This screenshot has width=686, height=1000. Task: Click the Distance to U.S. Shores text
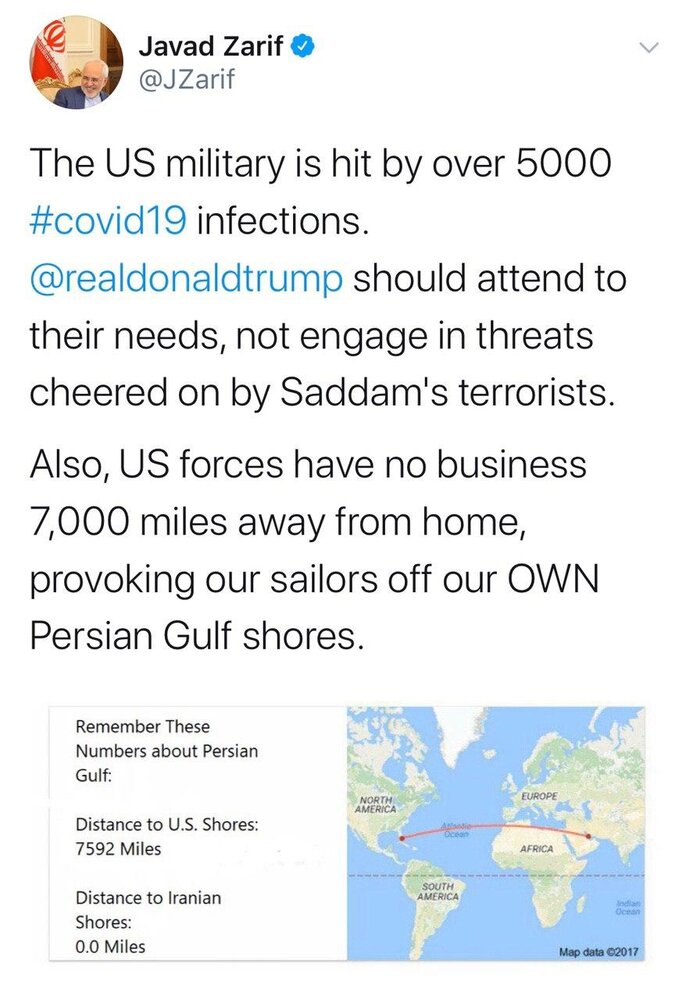(x=167, y=825)
